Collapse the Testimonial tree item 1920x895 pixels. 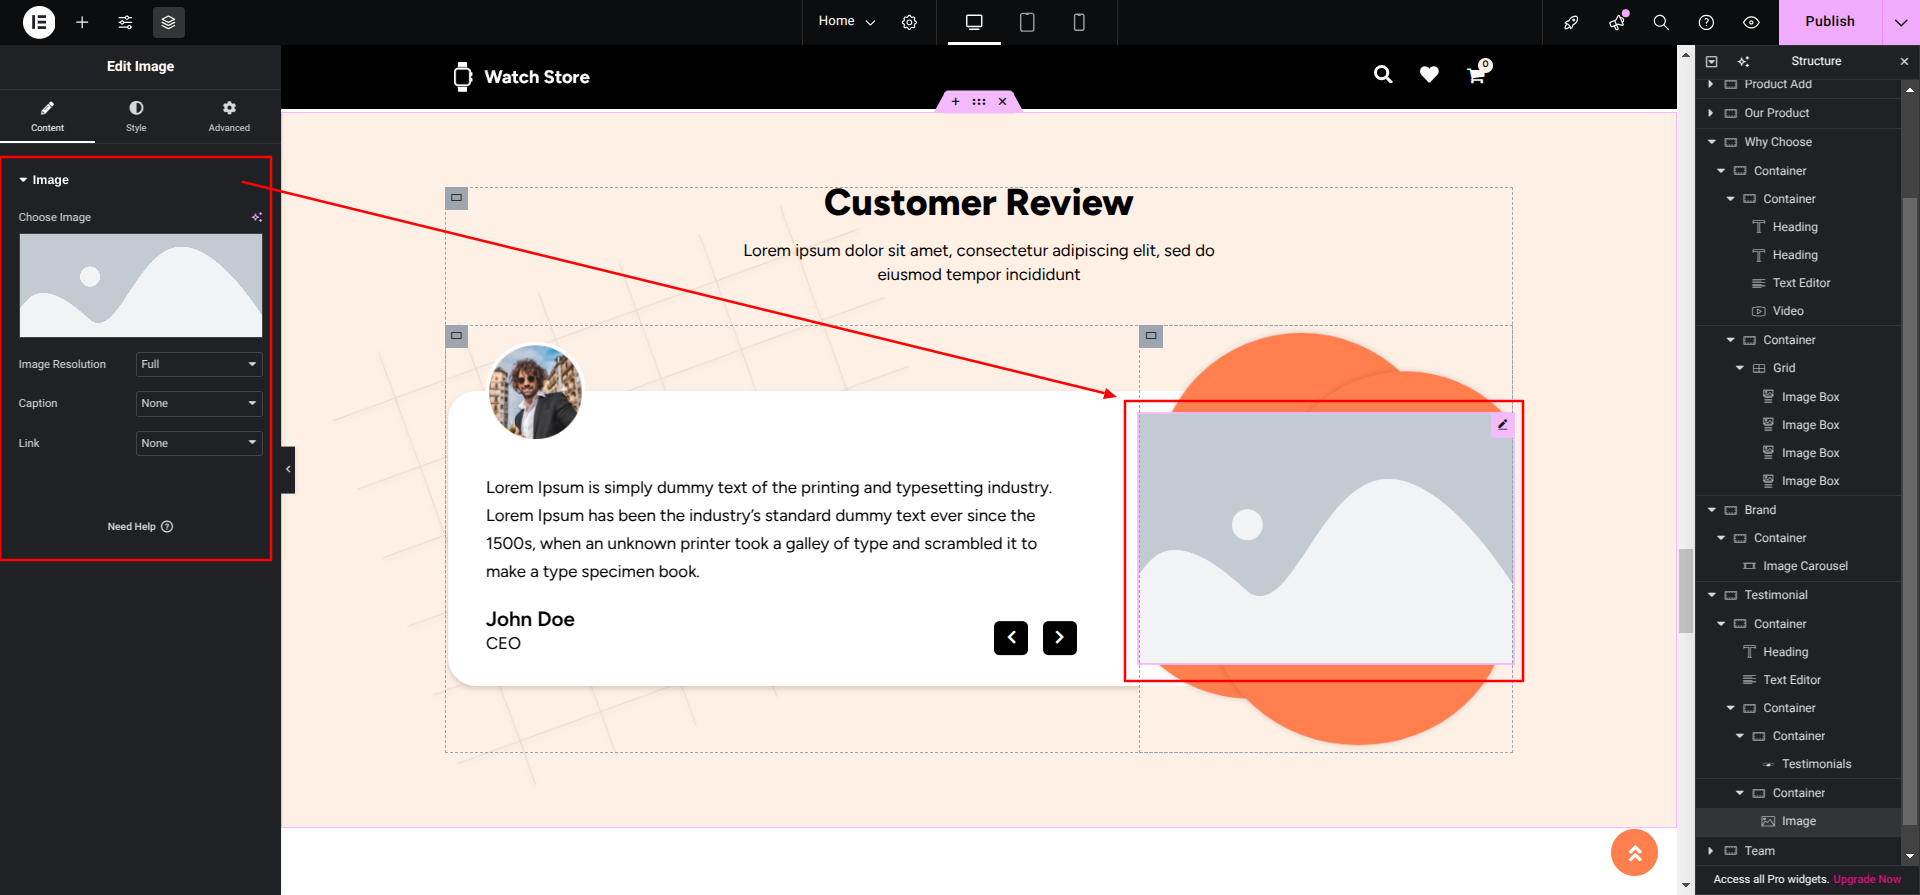[x=1711, y=595]
